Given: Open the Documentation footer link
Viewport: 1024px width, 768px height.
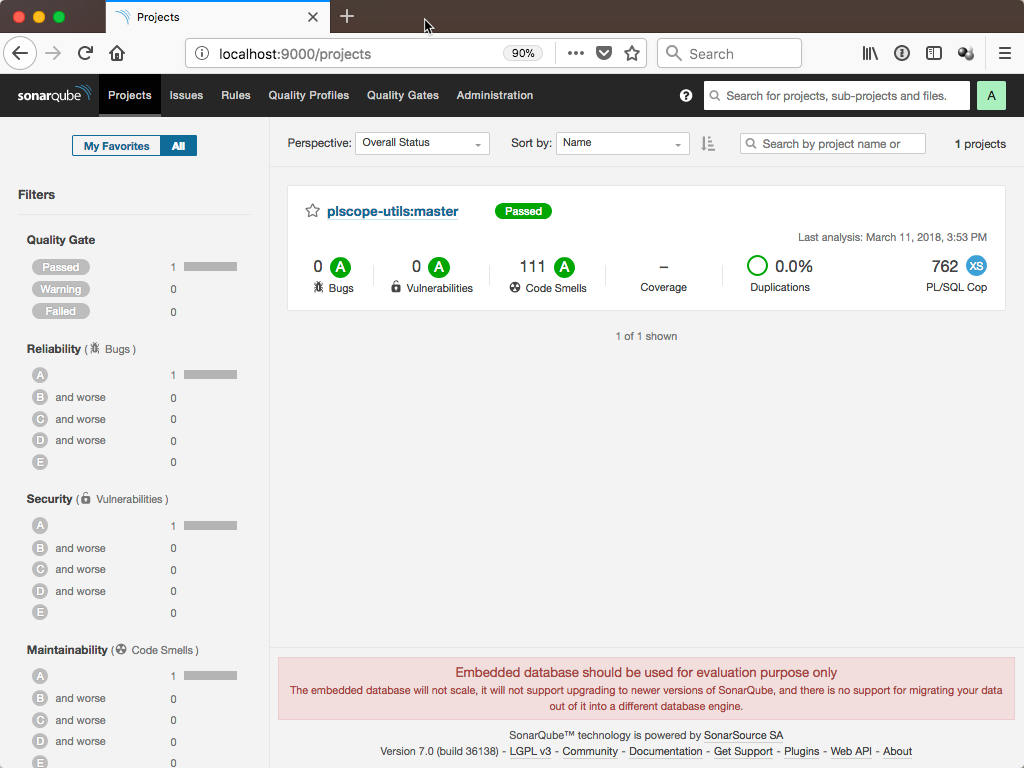Looking at the screenshot, I should tap(665, 751).
